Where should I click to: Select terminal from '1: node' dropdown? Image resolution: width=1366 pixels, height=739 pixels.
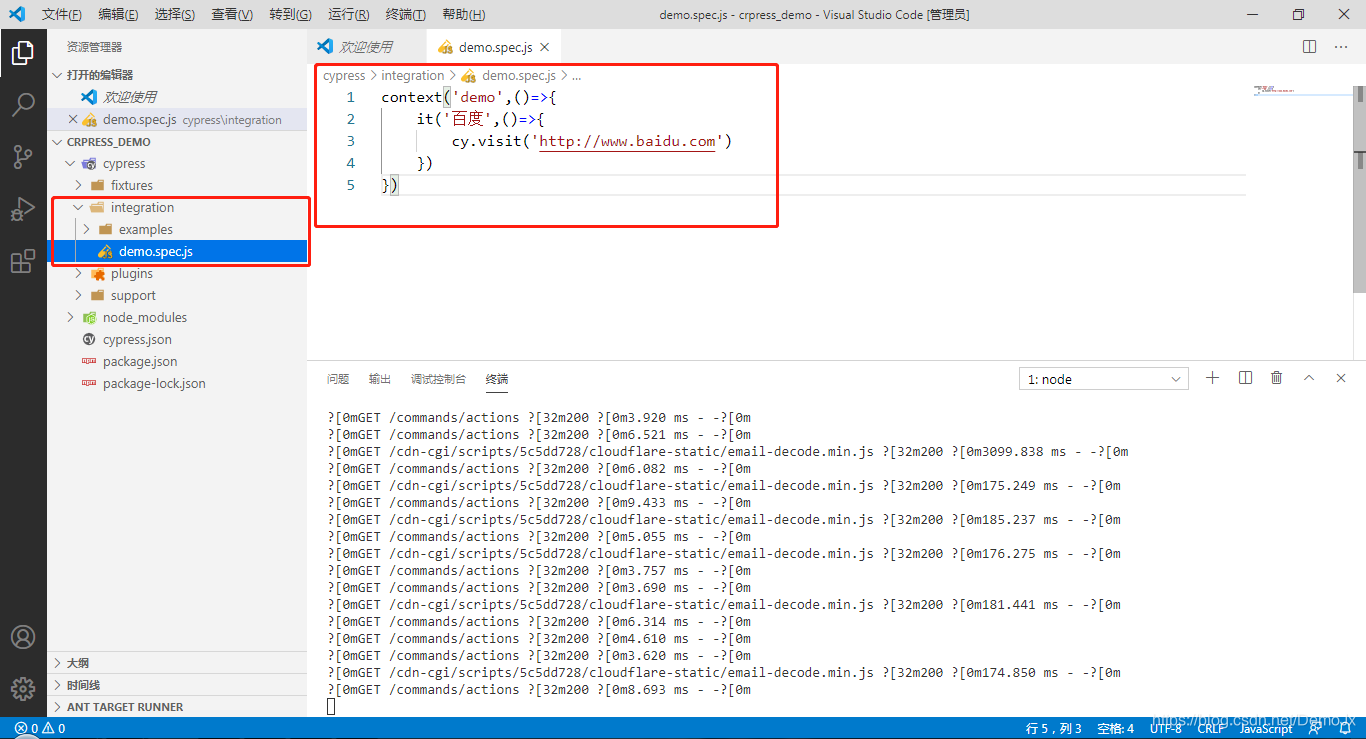coord(1103,379)
